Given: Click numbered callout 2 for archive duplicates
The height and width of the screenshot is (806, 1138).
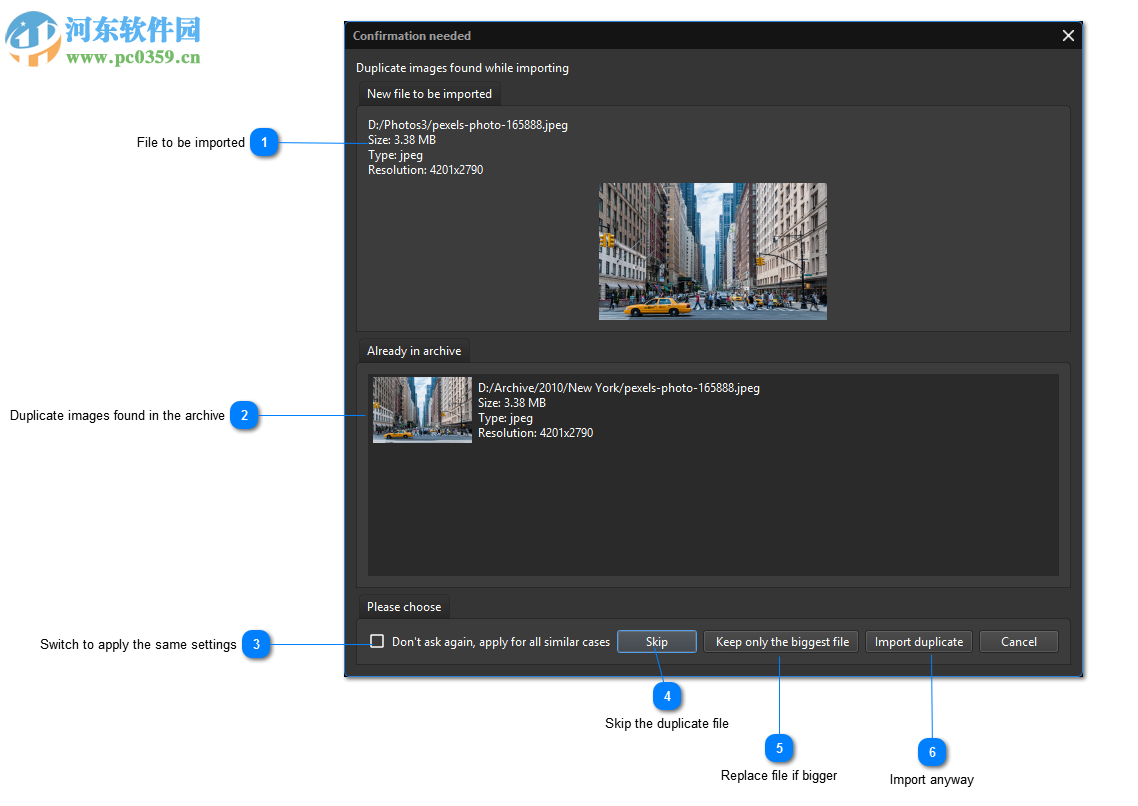Looking at the screenshot, I should click(244, 415).
